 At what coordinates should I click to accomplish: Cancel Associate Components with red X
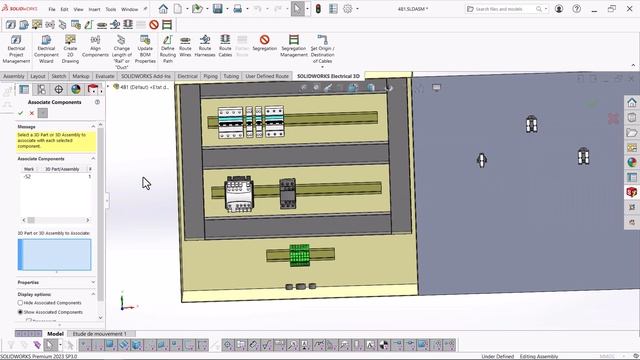click(31, 113)
